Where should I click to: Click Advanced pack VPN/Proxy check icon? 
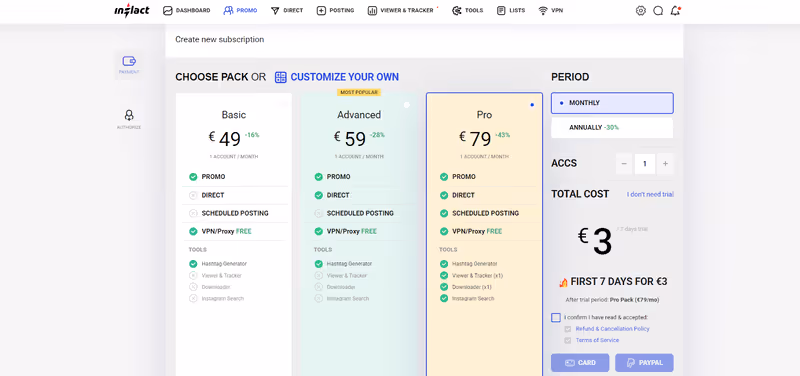point(318,231)
